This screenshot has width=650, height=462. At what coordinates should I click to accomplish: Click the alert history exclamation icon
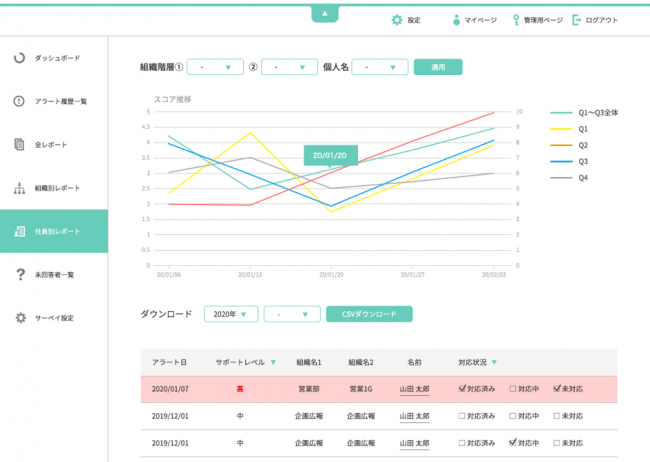point(19,101)
